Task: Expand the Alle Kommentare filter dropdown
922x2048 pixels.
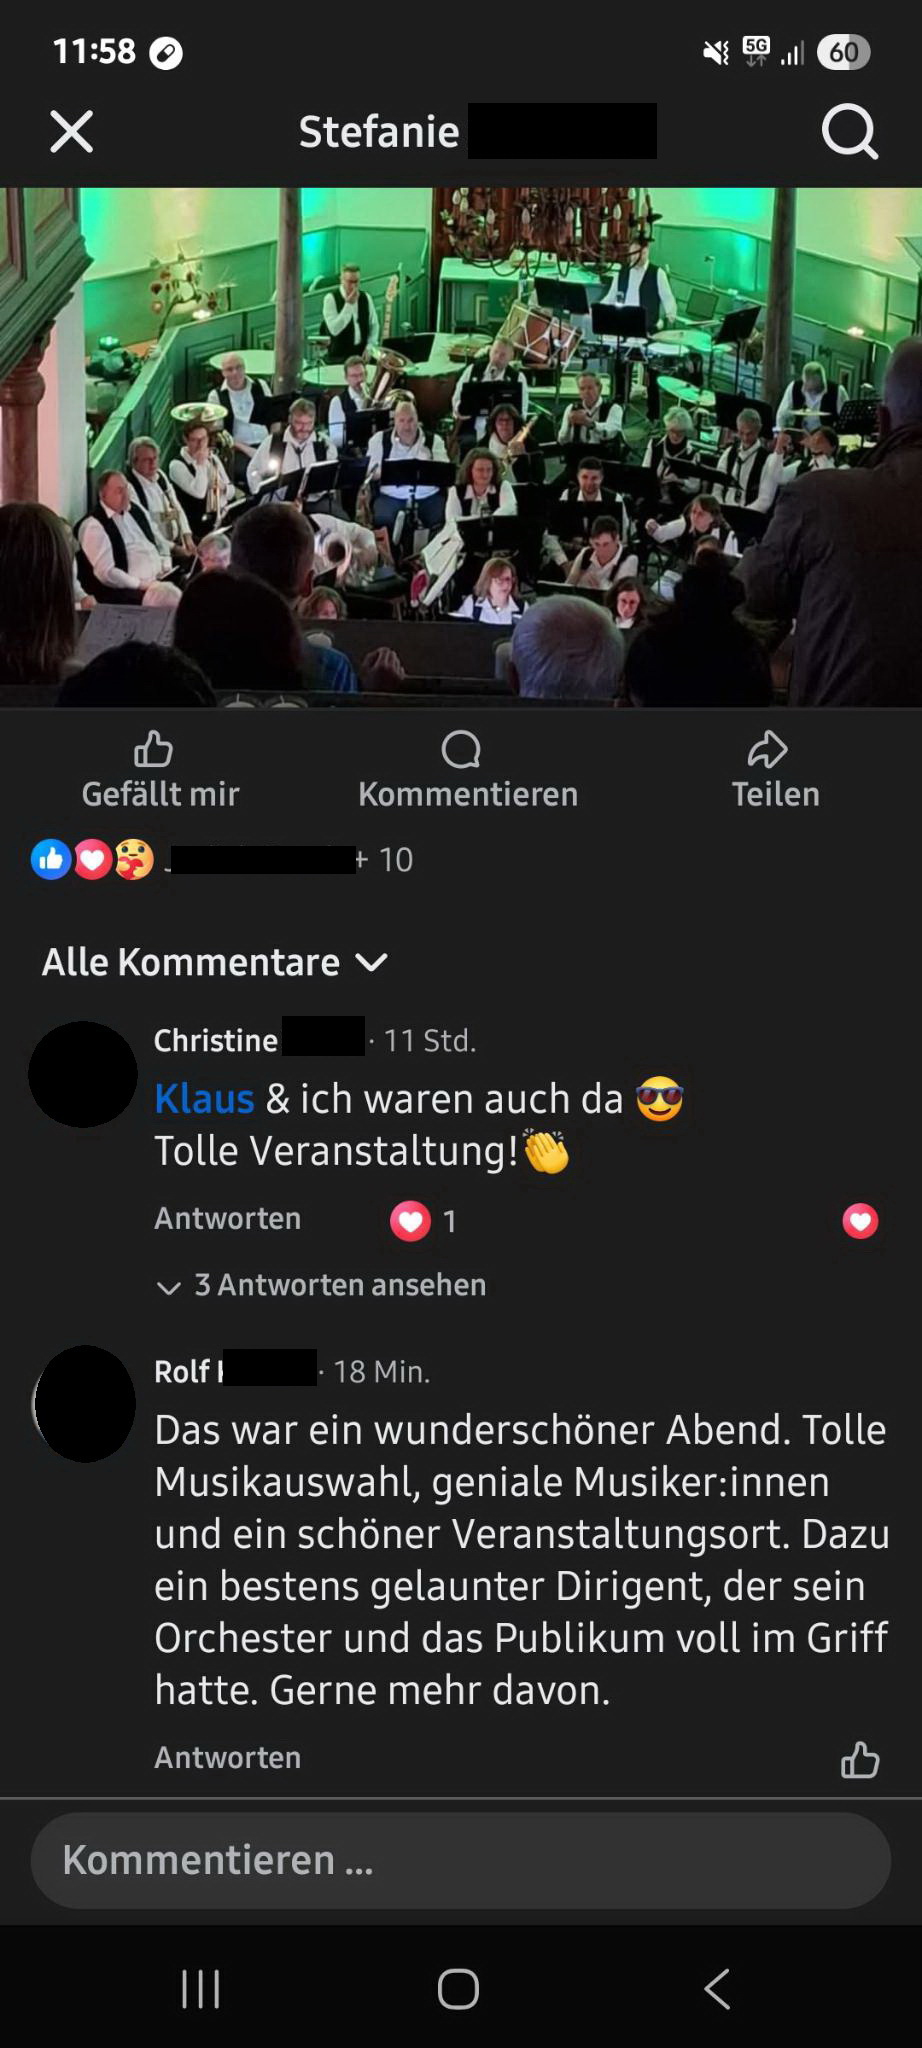Action: 214,962
